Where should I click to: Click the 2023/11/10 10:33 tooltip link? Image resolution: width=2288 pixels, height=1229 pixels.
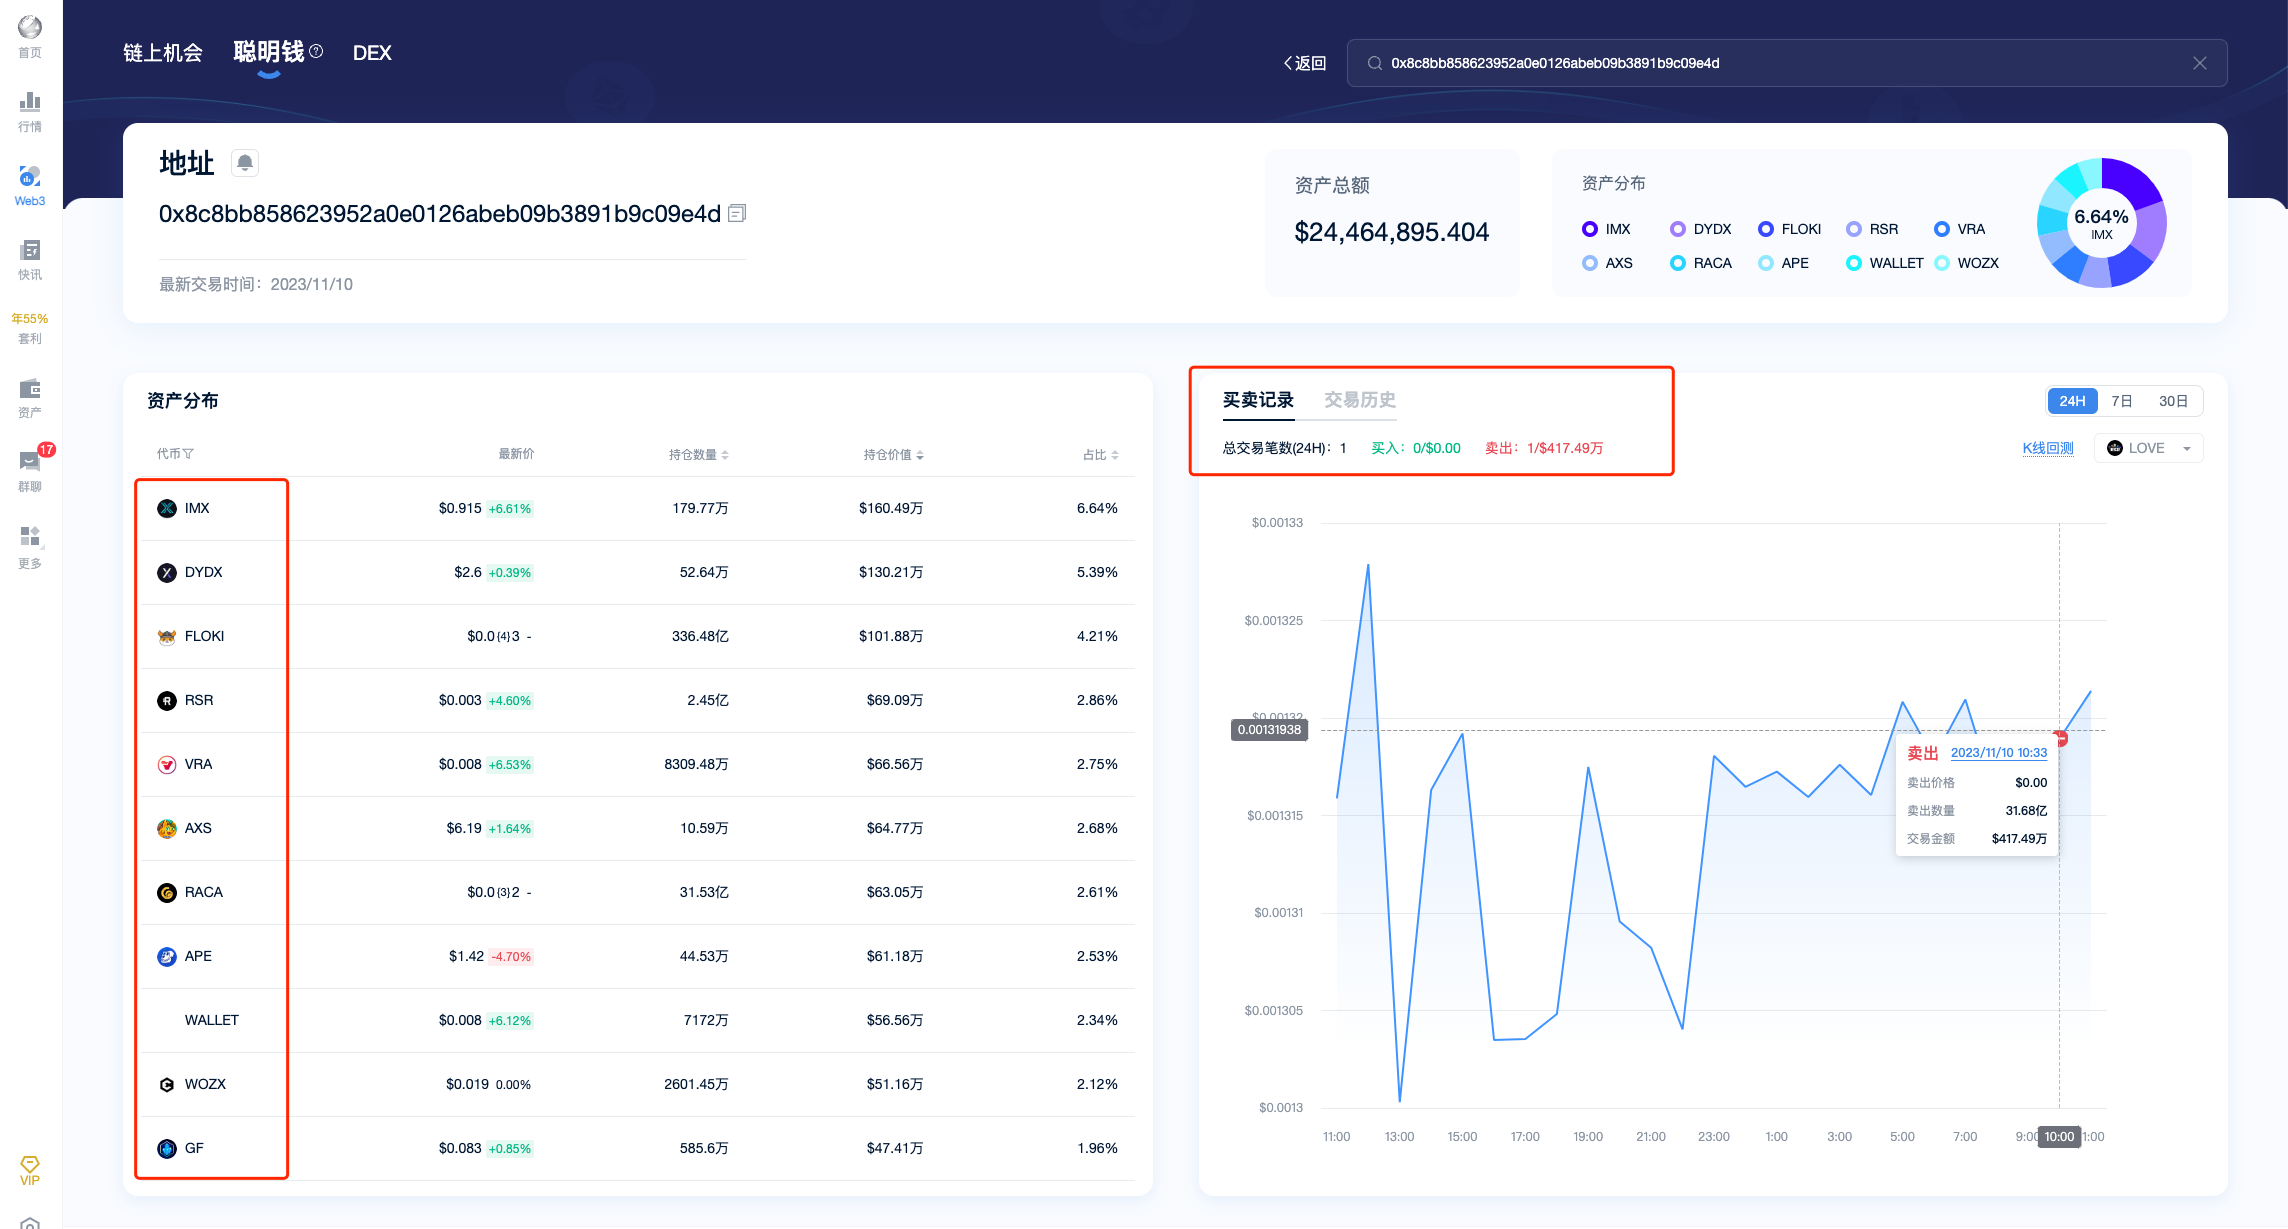[1999, 752]
